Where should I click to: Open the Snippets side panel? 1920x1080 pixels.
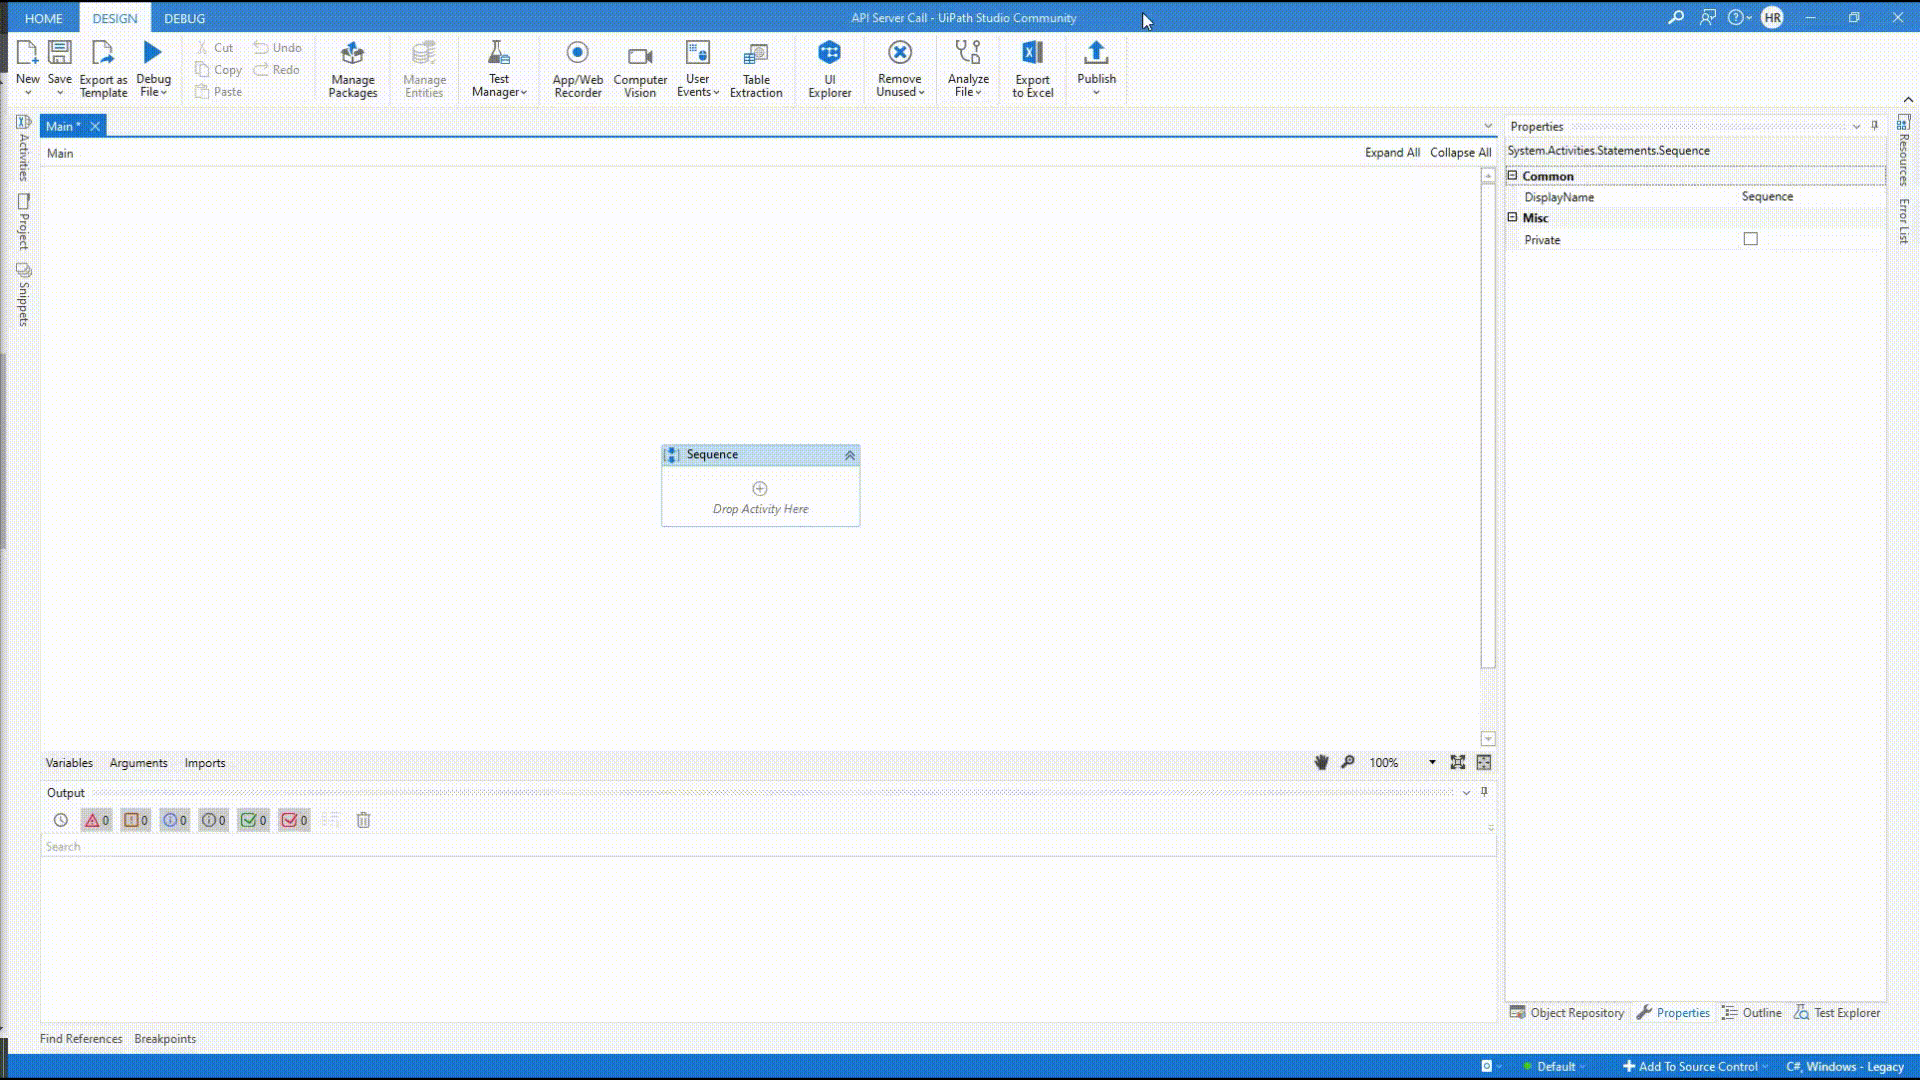[x=23, y=295]
